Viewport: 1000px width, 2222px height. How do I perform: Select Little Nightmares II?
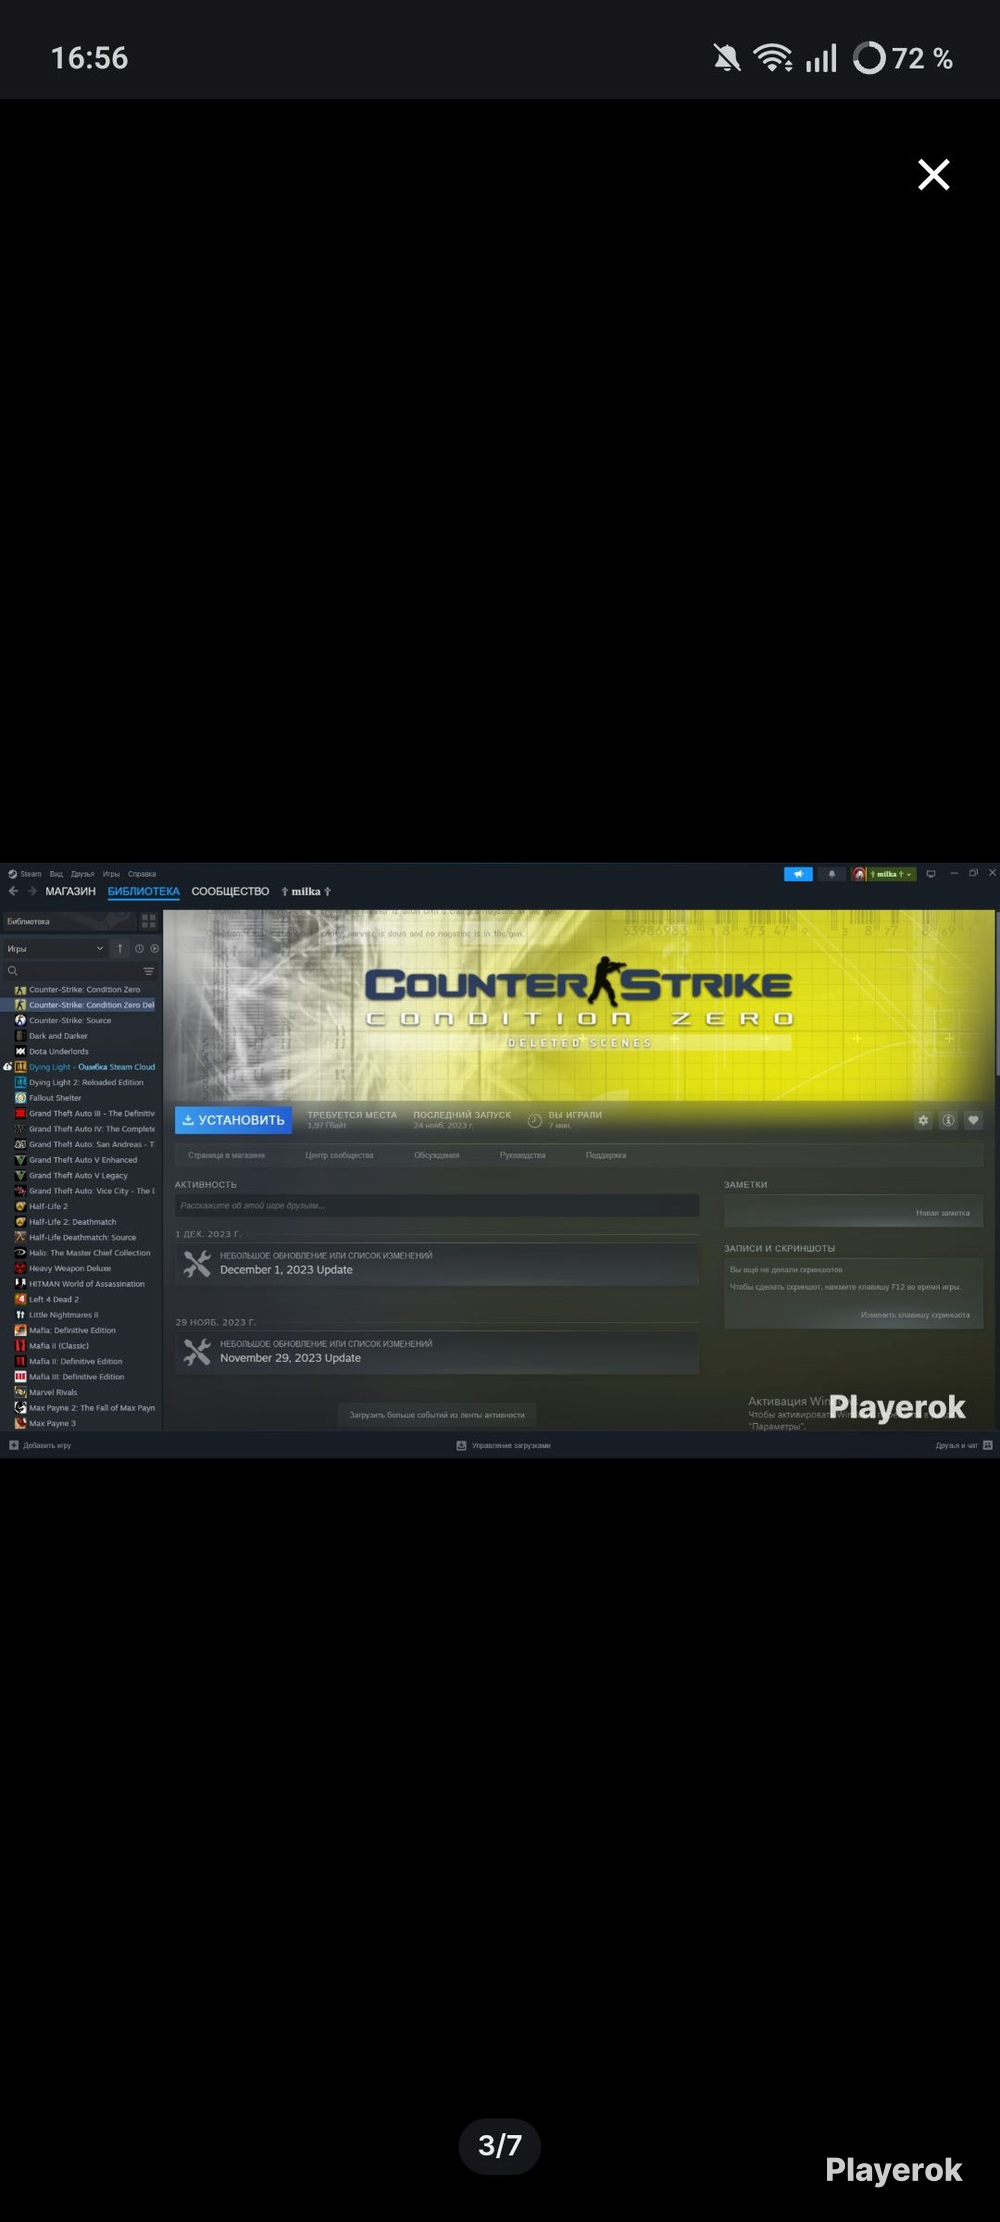click(64, 1315)
